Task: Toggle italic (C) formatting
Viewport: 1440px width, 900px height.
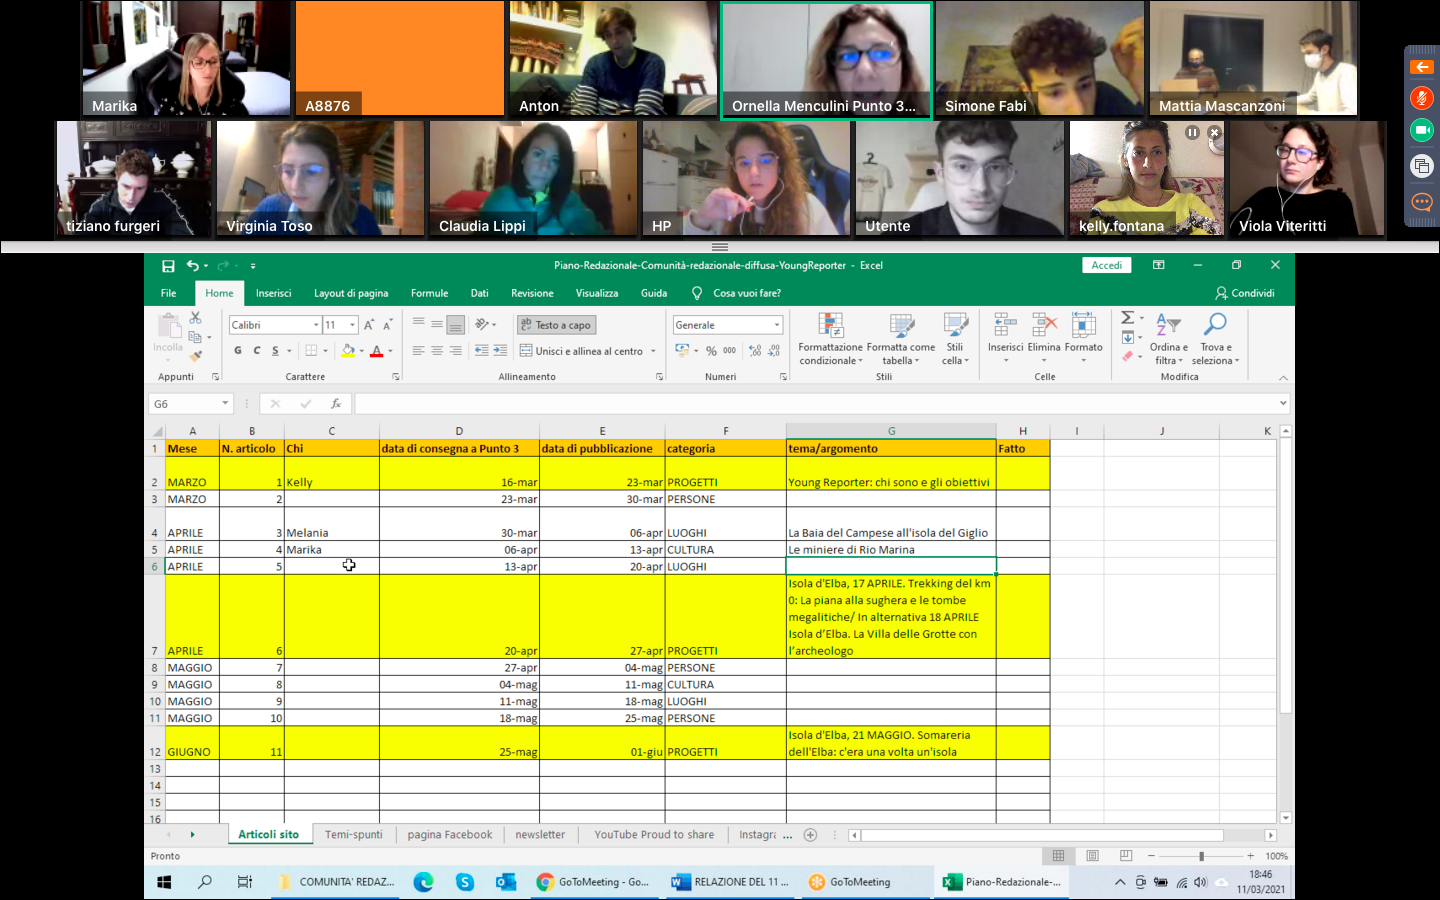Action: point(257,351)
